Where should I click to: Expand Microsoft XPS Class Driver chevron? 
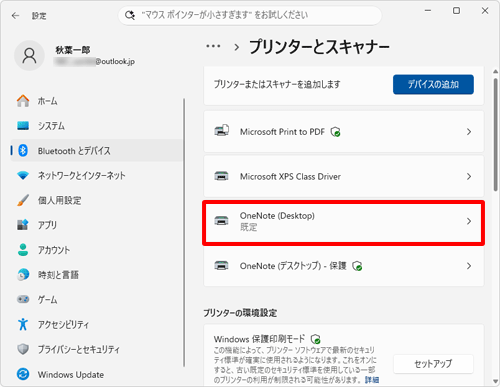[x=469, y=176]
